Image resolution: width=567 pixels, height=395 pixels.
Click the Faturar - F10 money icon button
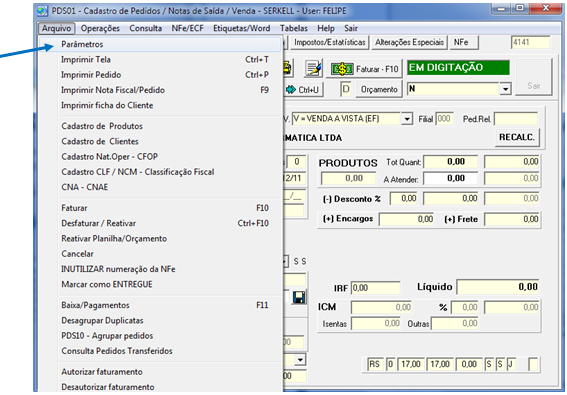click(364, 69)
